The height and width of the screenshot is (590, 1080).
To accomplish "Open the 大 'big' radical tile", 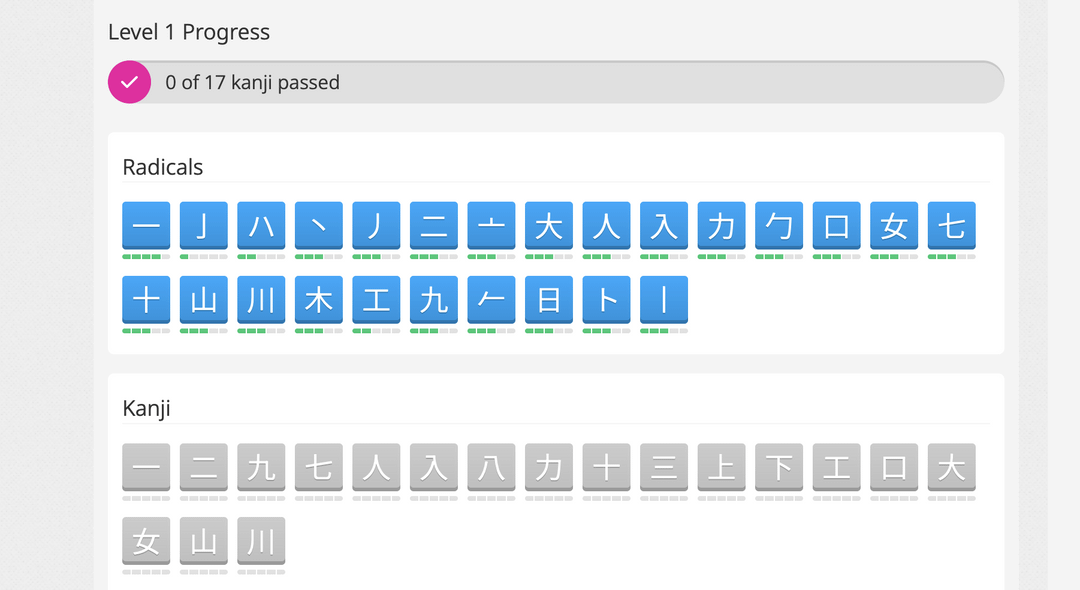I will (548, 225).
